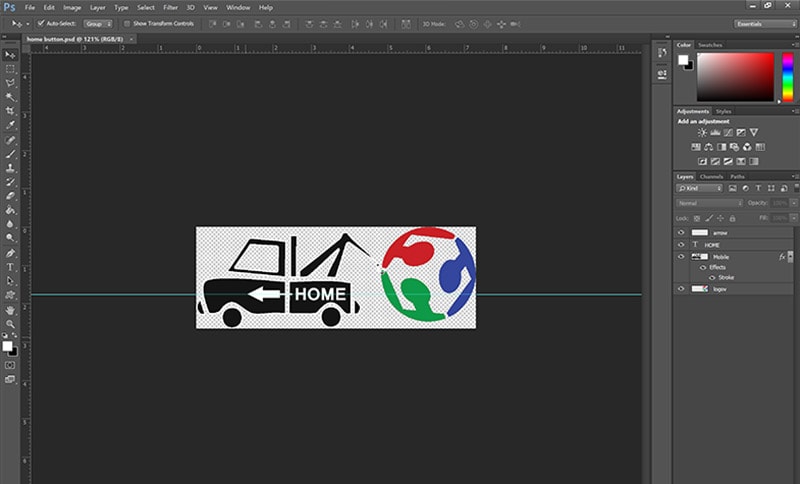Select the Brush tool

[10, 154]
